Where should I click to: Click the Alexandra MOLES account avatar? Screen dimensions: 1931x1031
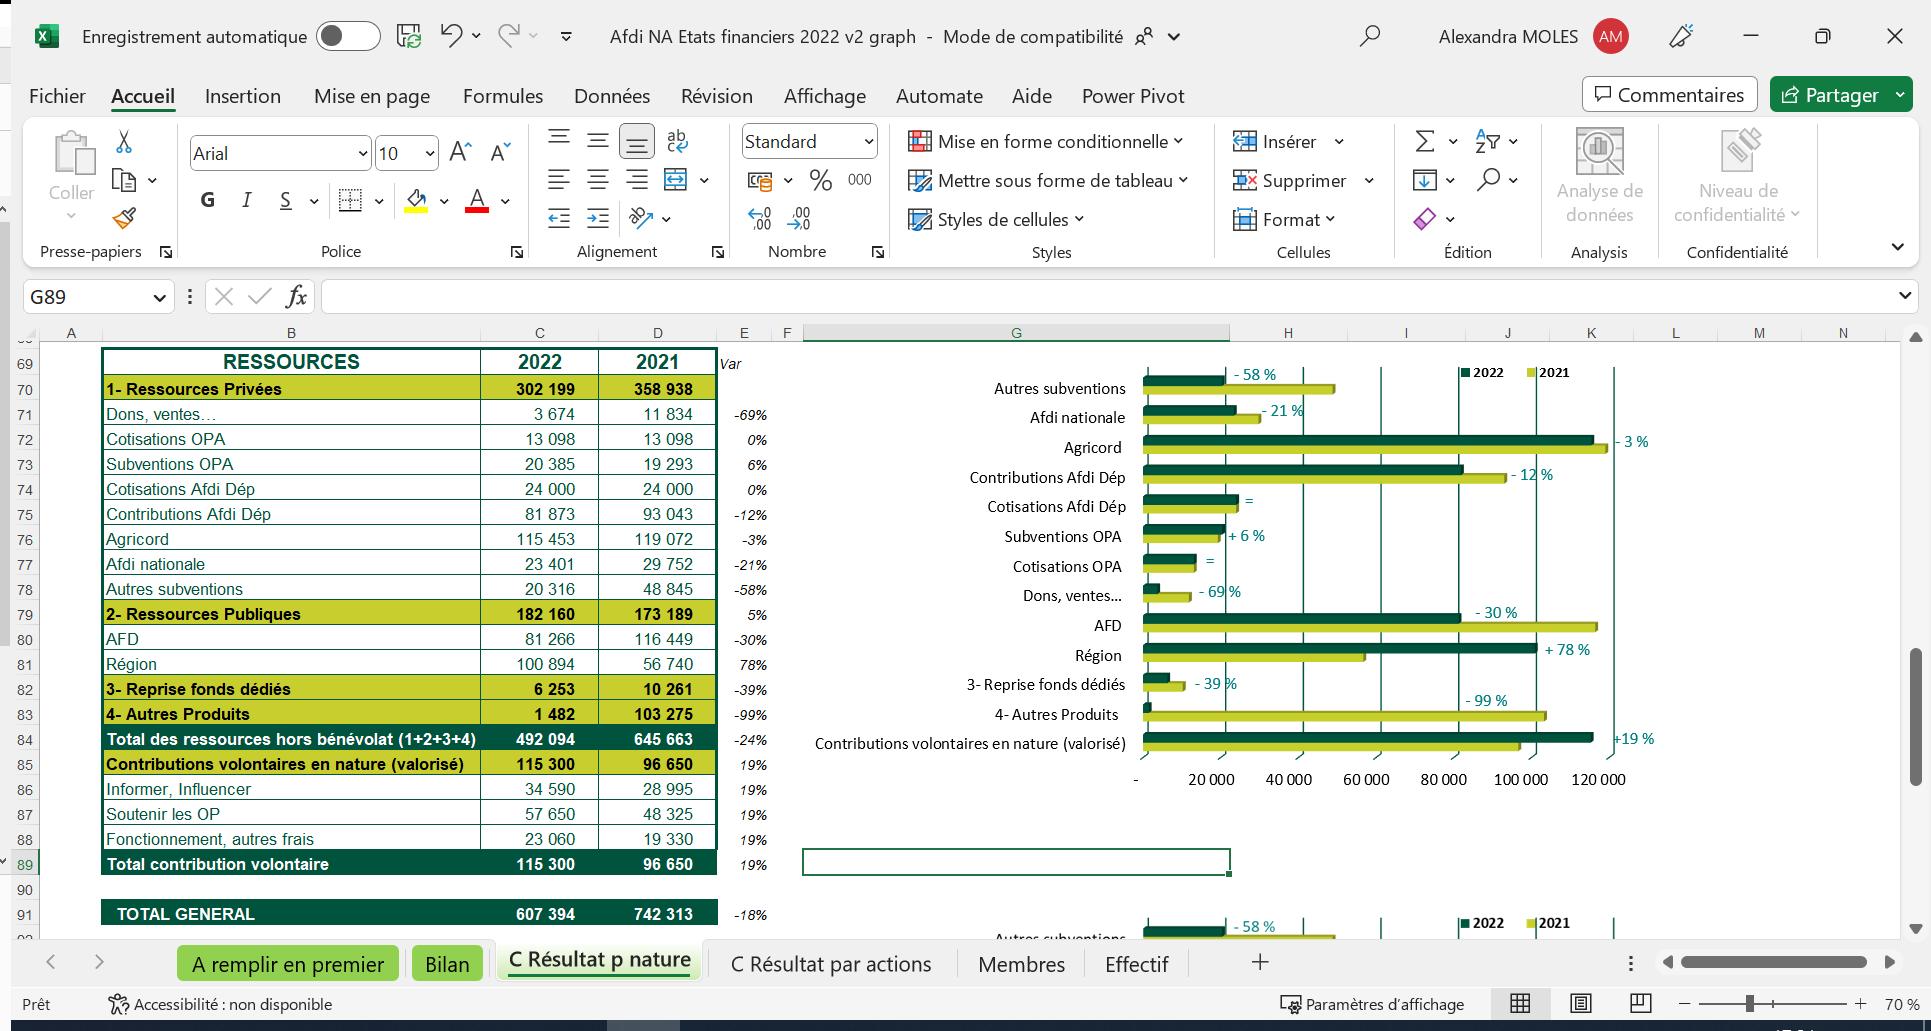[x=1611, y=37]
